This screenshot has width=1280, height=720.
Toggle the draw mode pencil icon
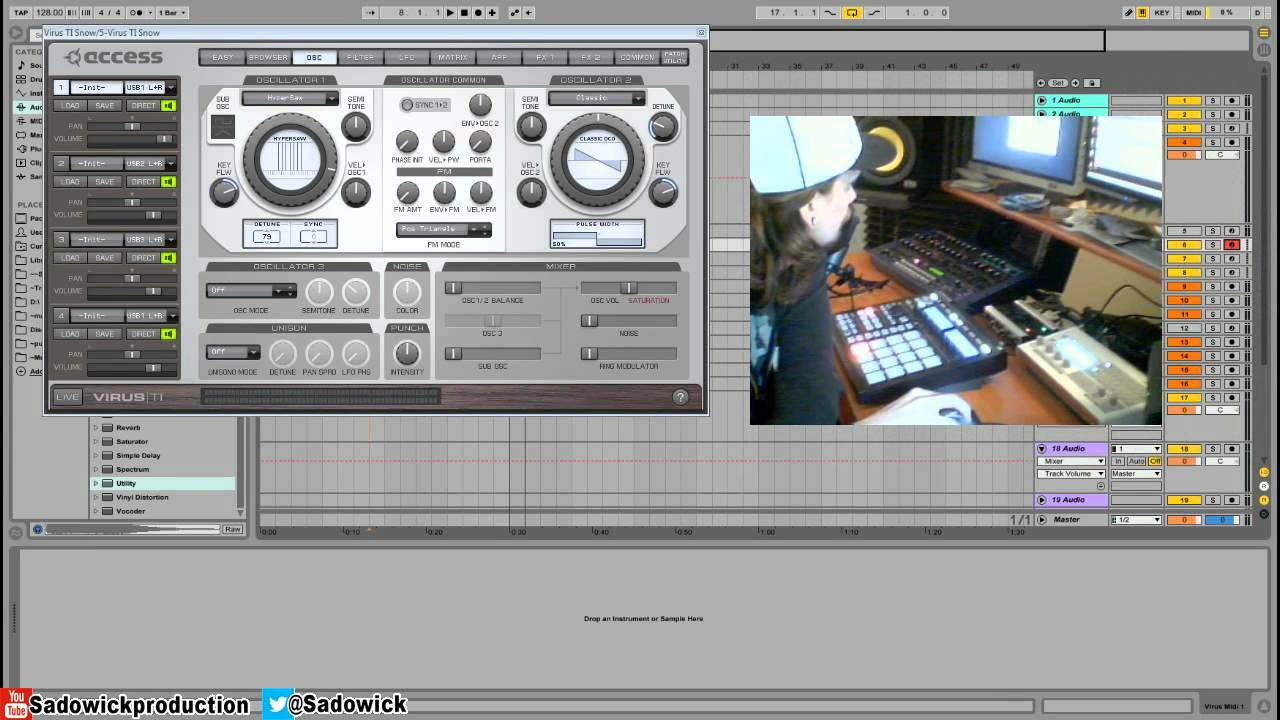(1129, 13)
